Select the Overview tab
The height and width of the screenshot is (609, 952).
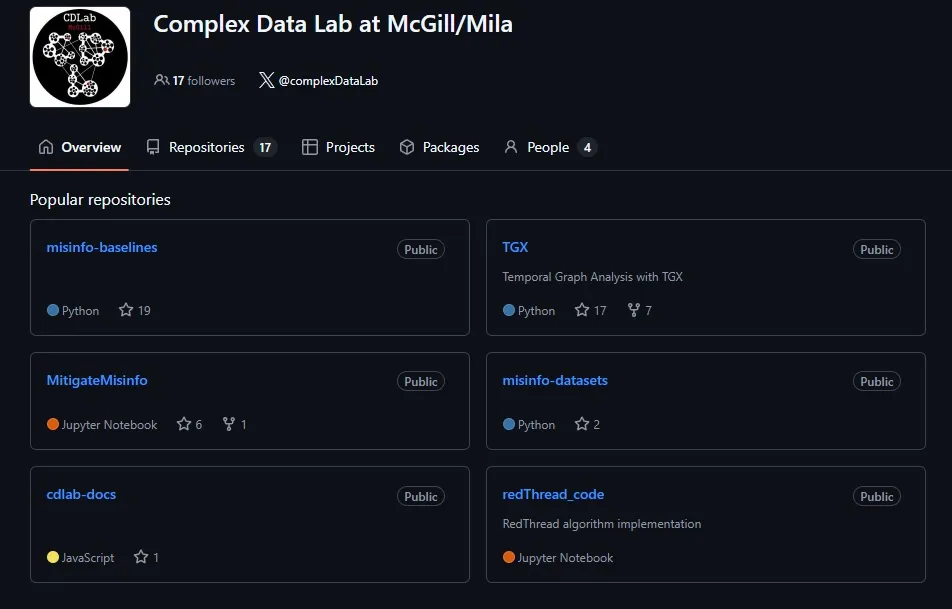pos(80,147)
